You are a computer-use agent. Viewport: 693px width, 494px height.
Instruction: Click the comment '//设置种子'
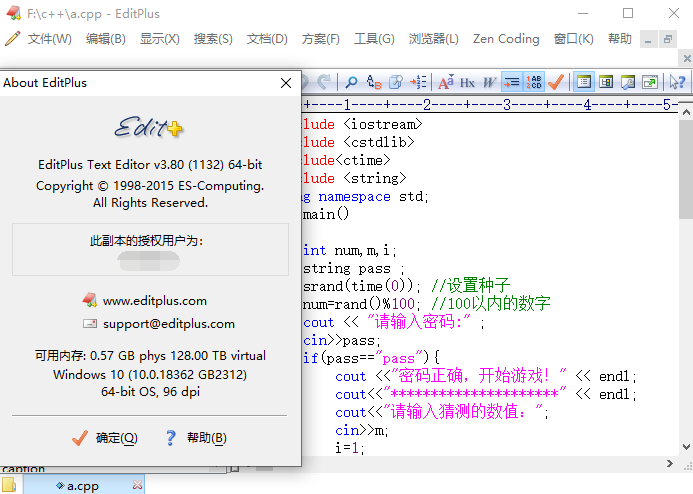471,286
